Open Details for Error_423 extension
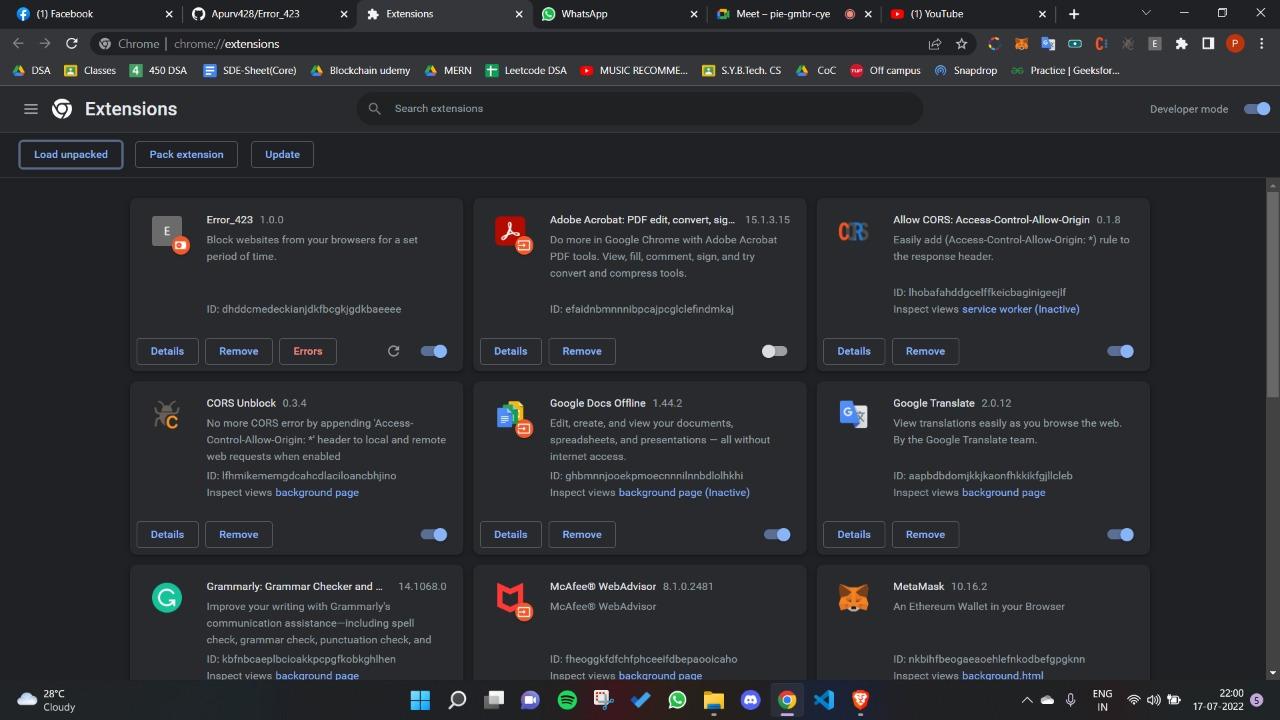This screenshot has width=1280, height=720. 167,351
